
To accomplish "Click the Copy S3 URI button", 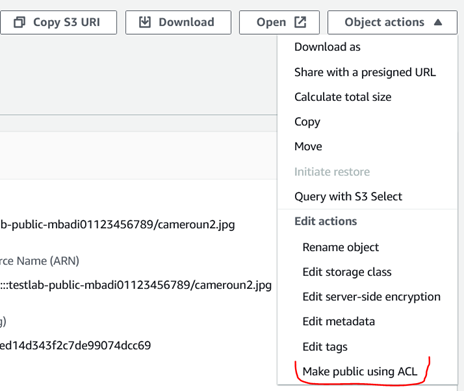I will click(58, 22).
